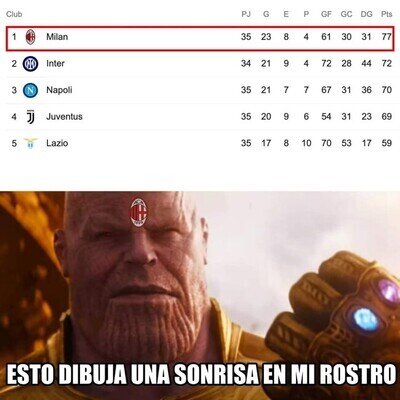Click the Napoli club logo
The width and height of the screenshot is (400, 400).
(30, 90)
